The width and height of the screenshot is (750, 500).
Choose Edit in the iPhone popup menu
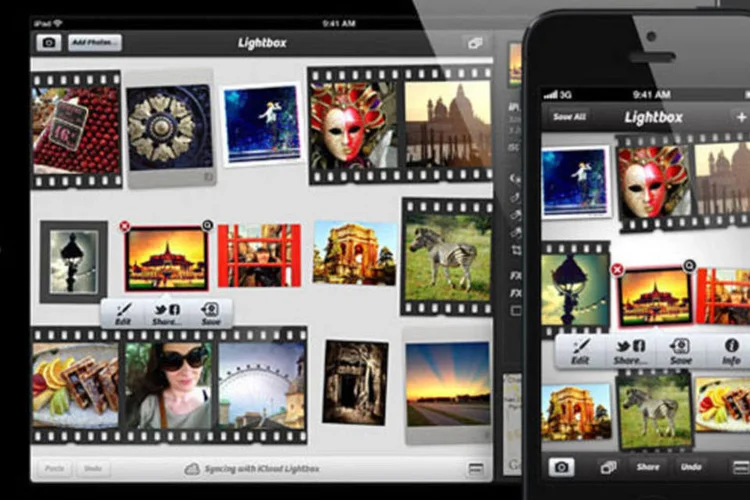[580, 352]
